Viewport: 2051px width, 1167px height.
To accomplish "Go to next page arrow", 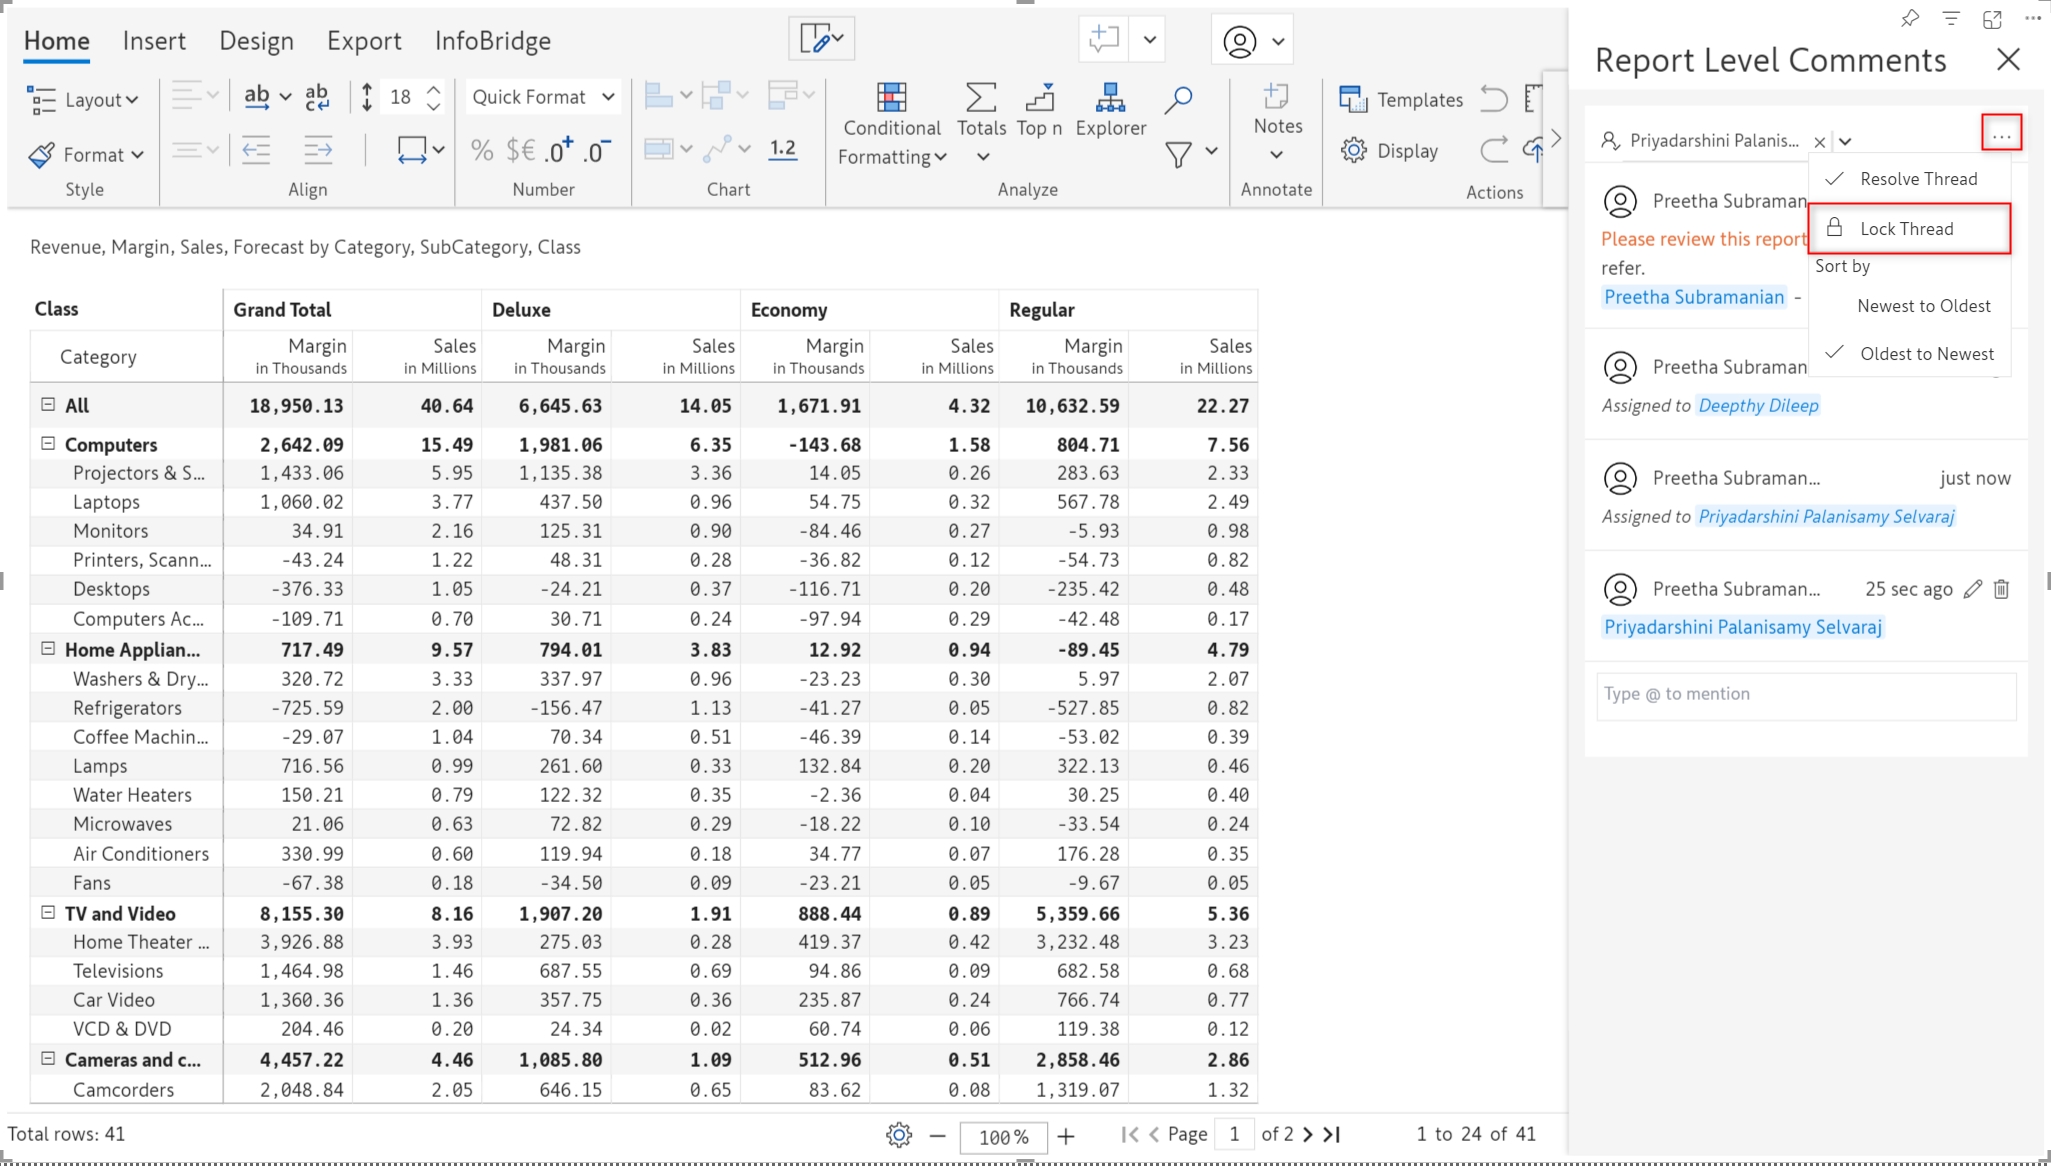I will tap(1308, 1134).
